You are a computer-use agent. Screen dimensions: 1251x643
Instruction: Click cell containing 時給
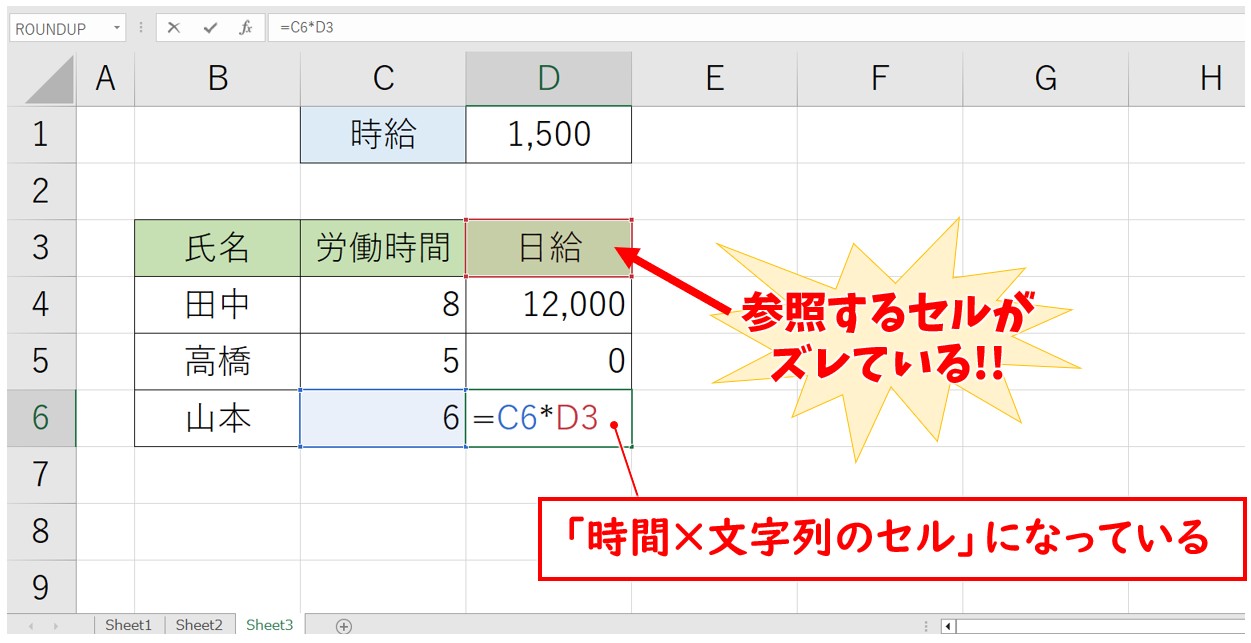pyautogui.click(x=383, y=134)
